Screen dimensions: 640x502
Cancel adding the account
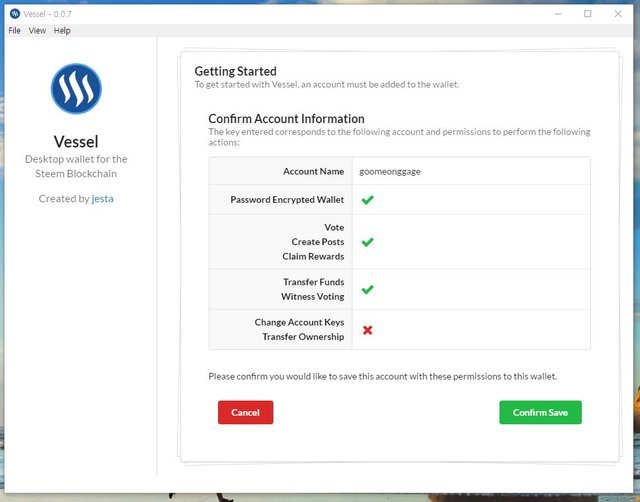pos(245,412)
